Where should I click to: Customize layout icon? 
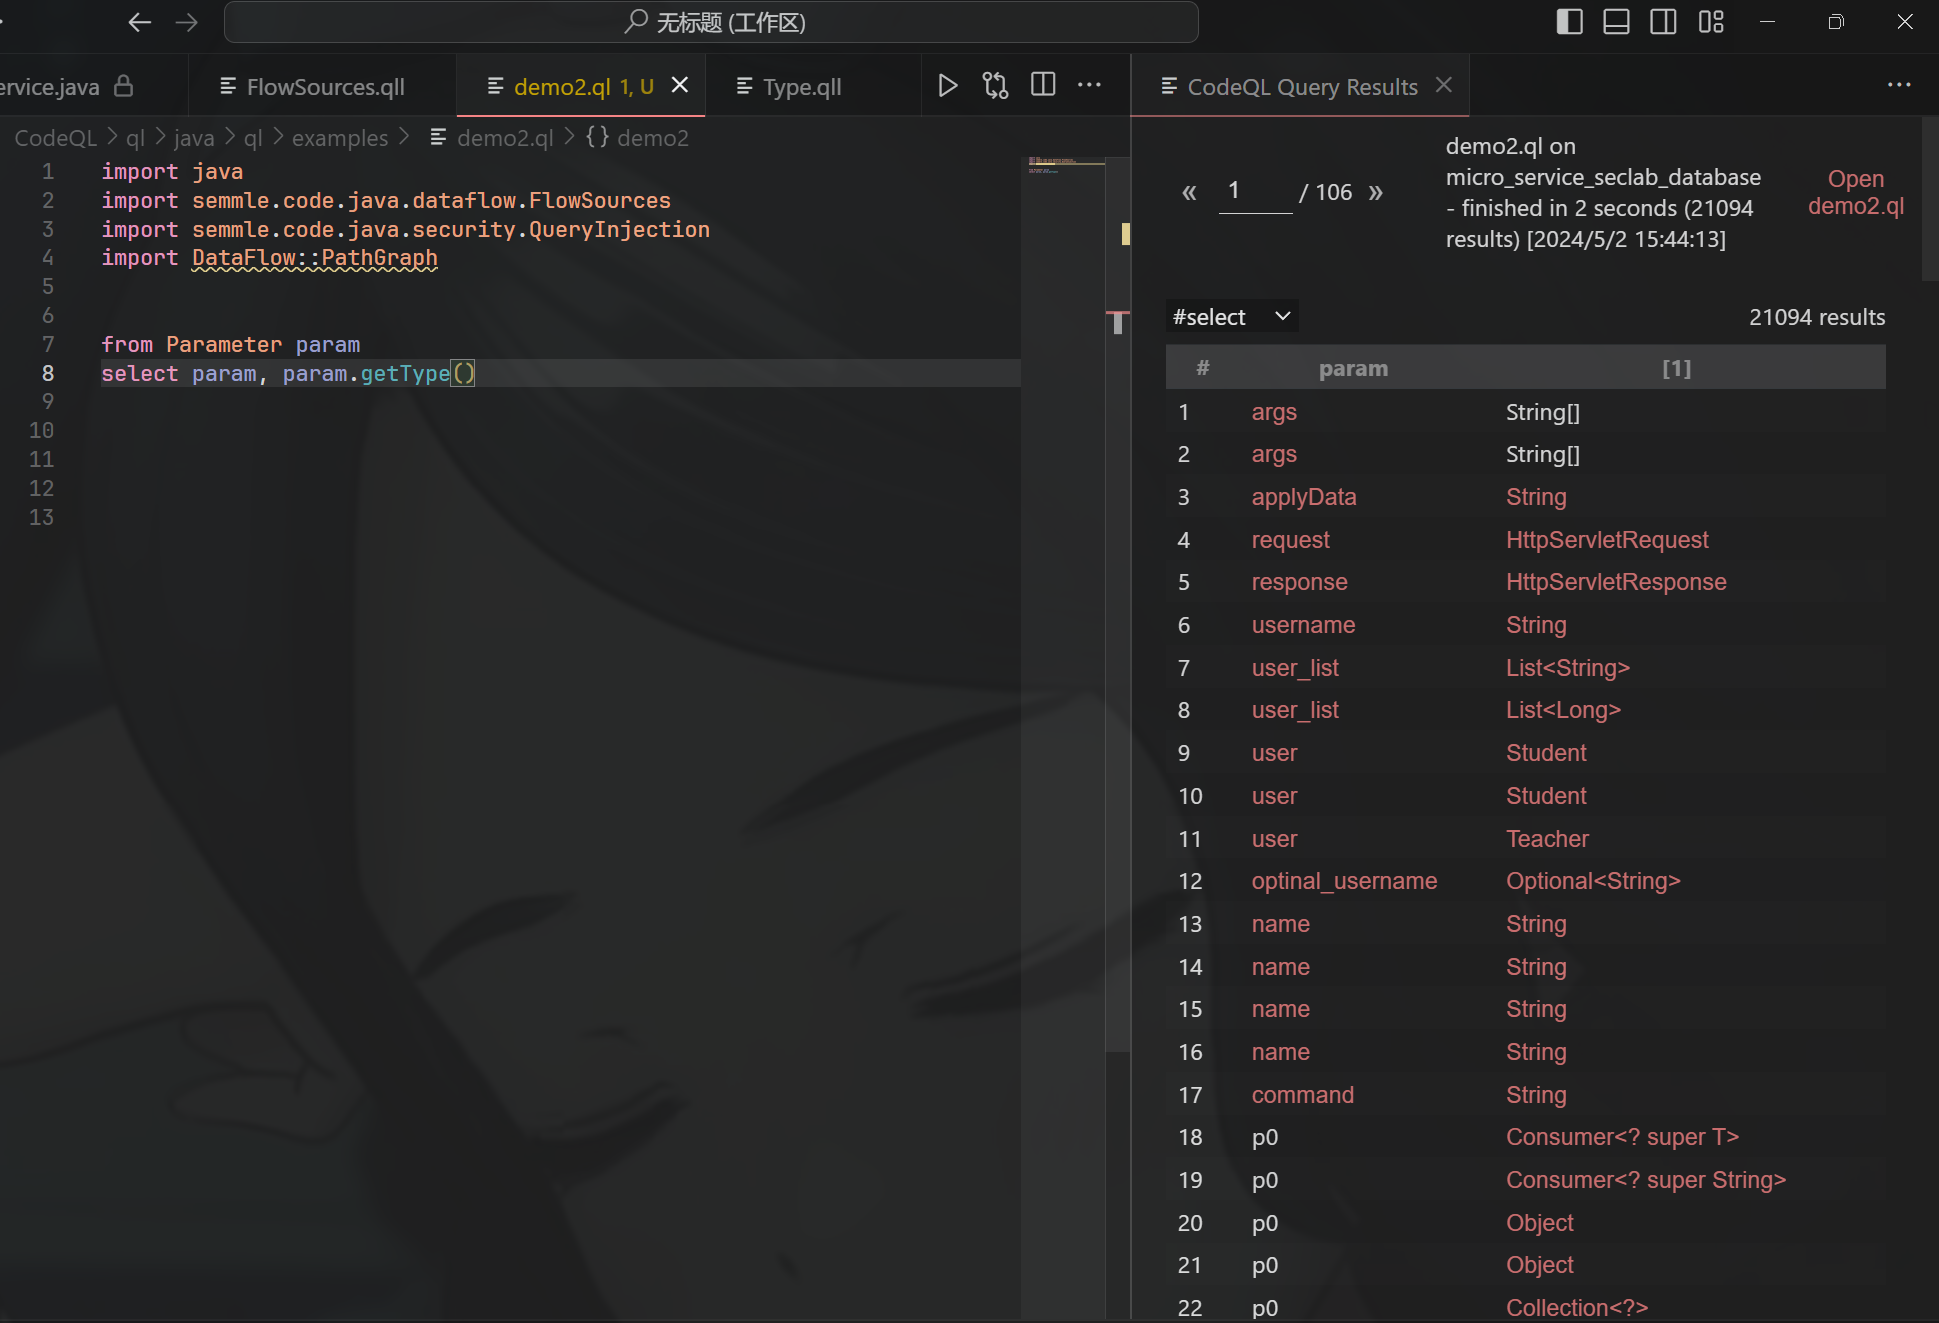[1711, 22]
